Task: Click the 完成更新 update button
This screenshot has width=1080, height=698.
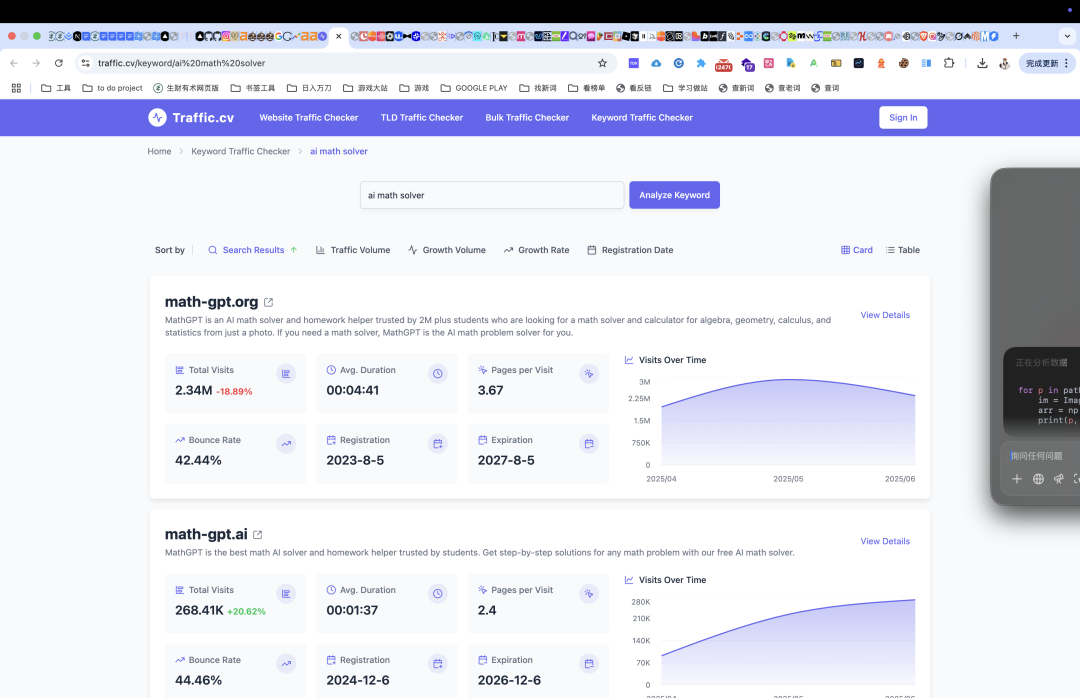Action: click(x=1047, y=63)
